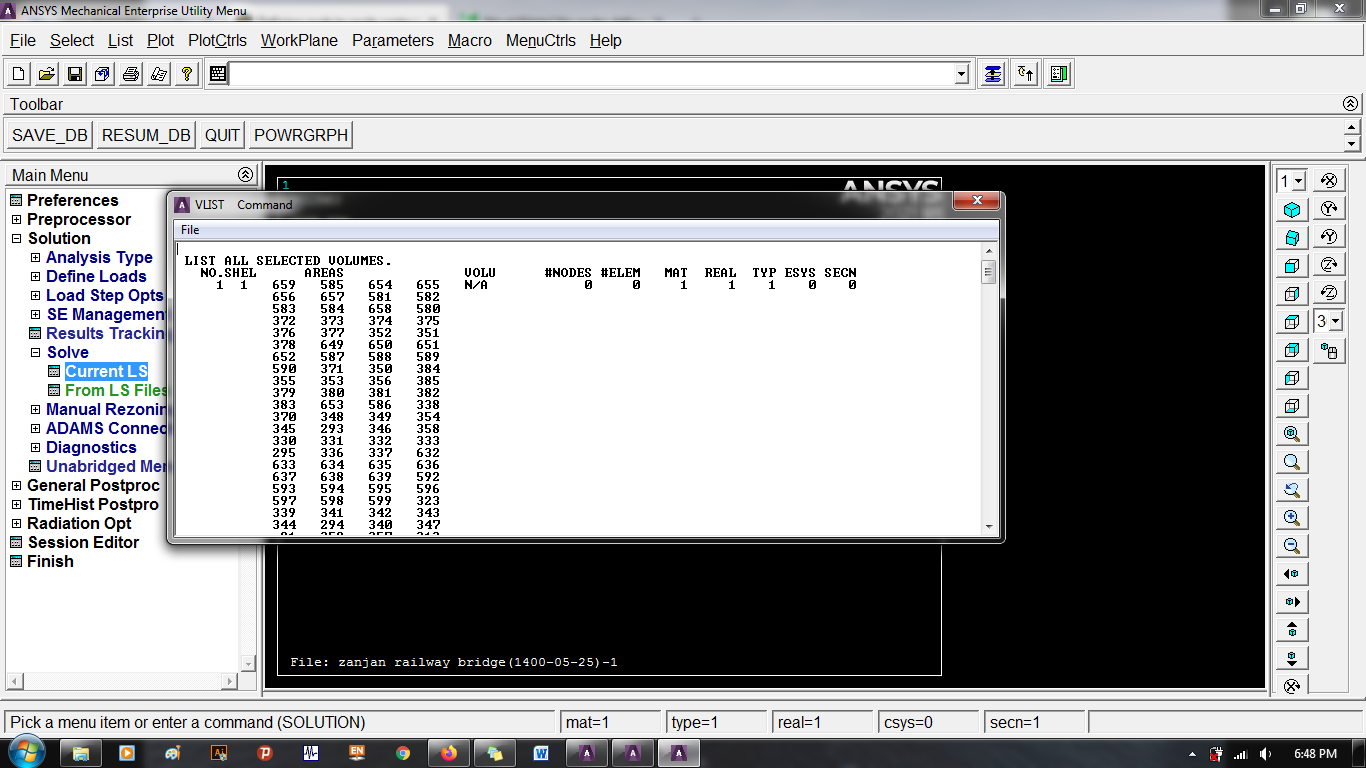Click the POWRGRPH button
This screenshot has height=768, width=1366.
point(301,135)
